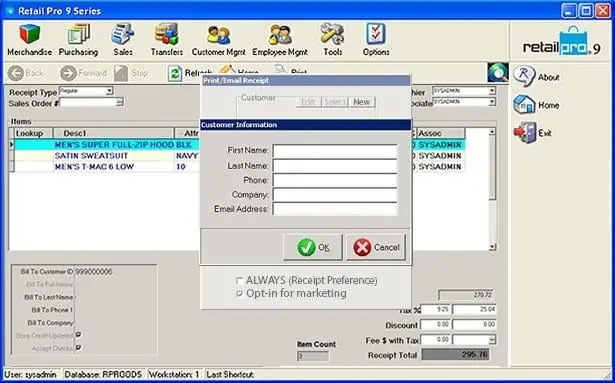Confirm customer info with OK button
The image size is (615, 383).
(x=313, y=247)
